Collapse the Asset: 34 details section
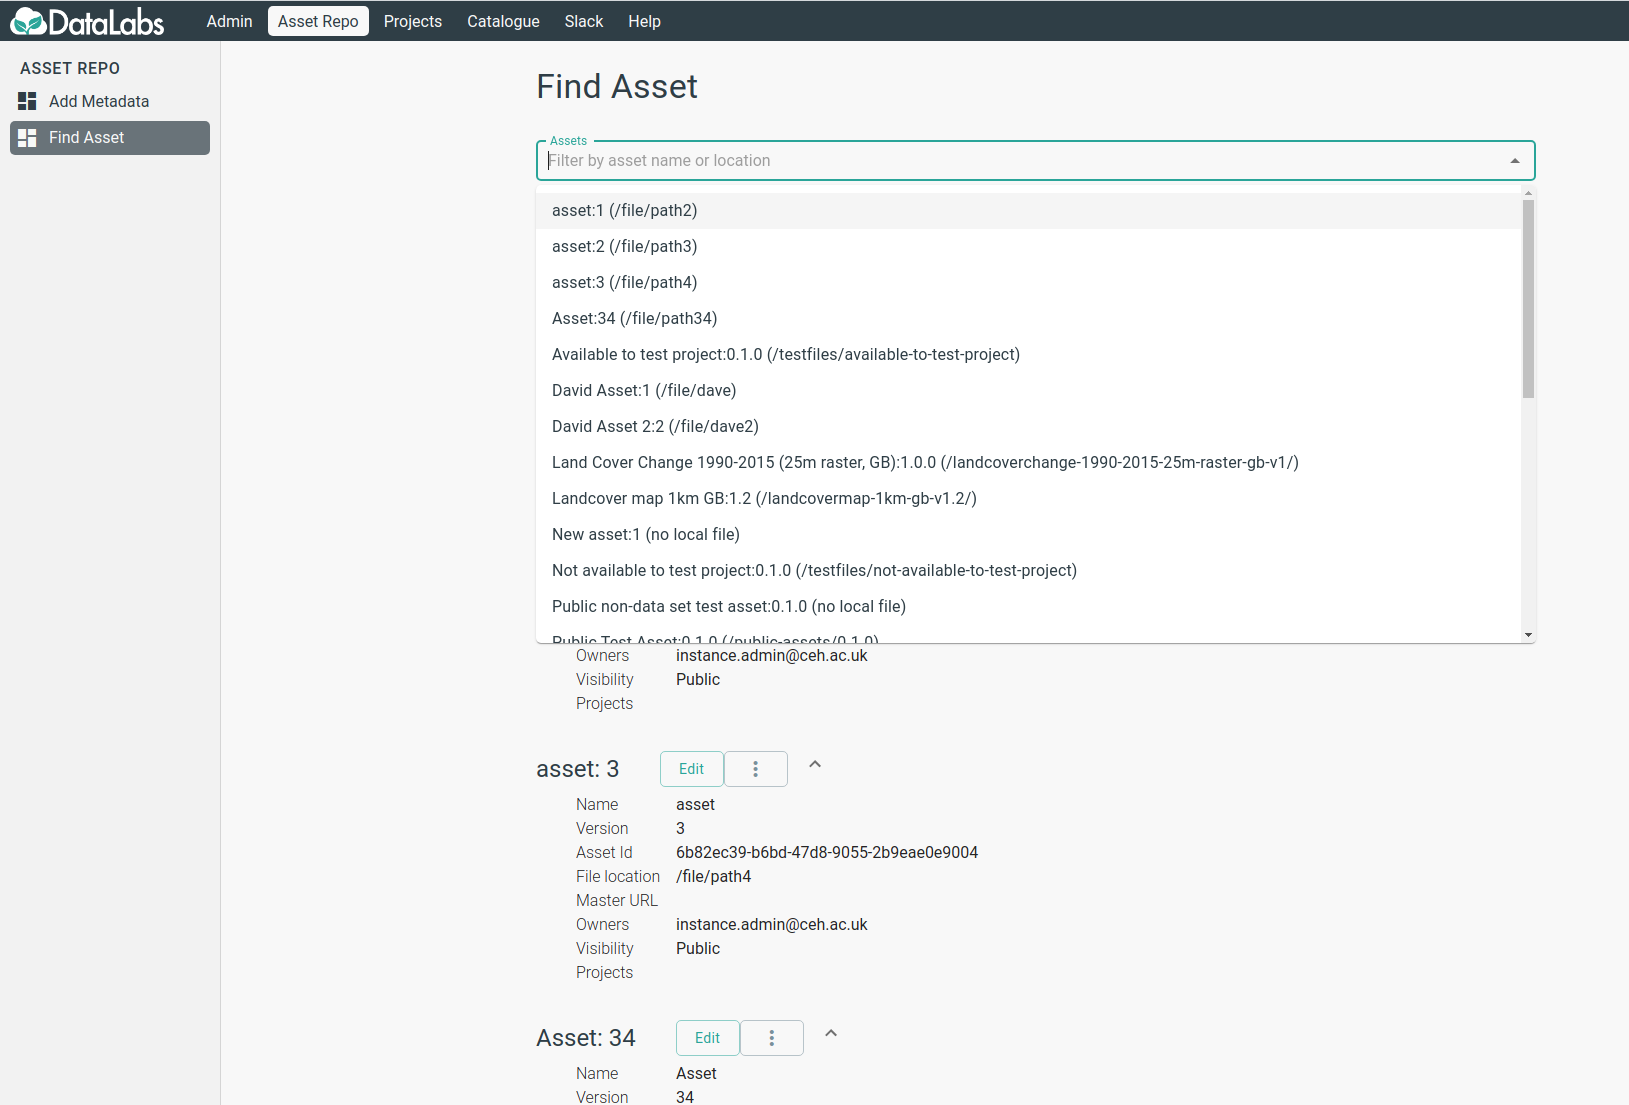This screenshot has height=1105, width=1629. click(831, 1033)
